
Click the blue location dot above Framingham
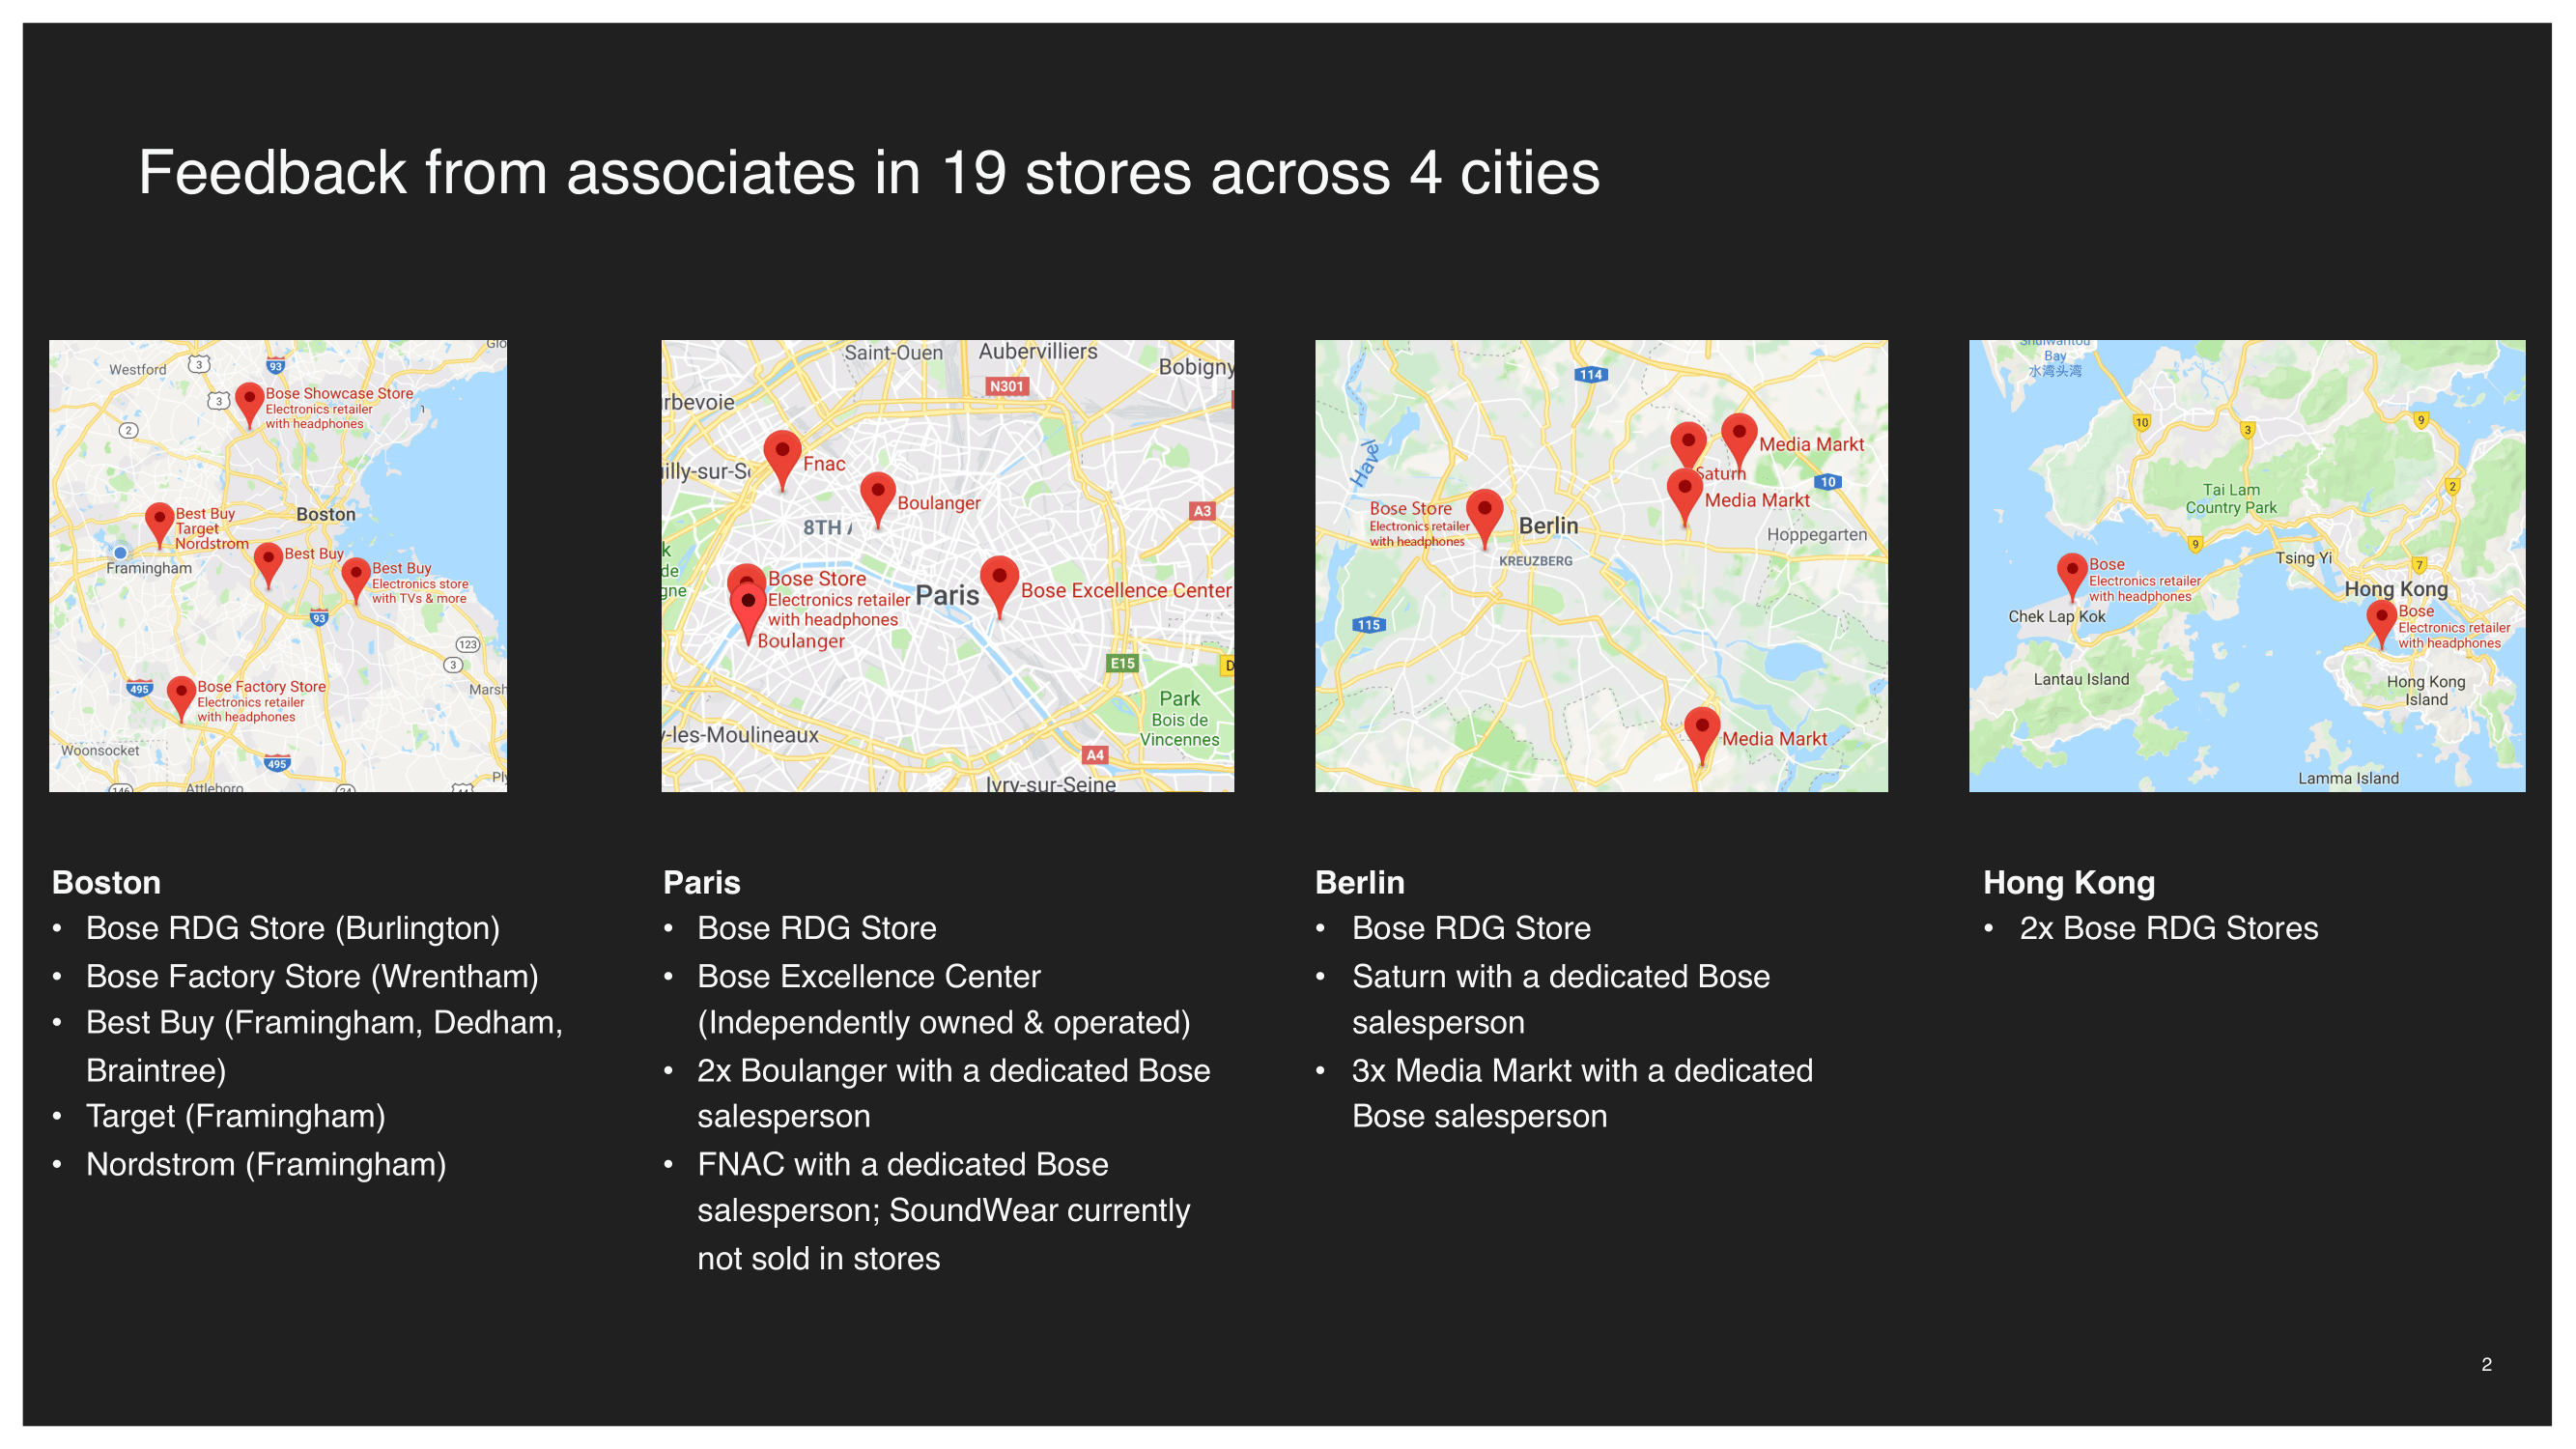[120, 552]
